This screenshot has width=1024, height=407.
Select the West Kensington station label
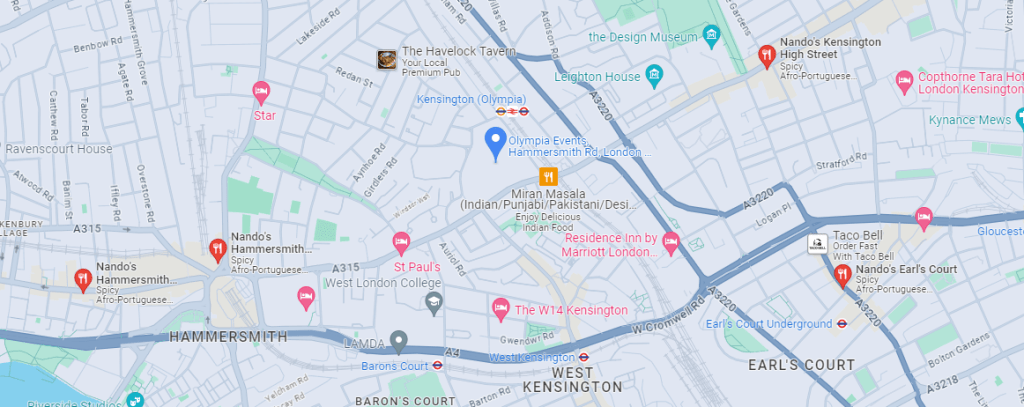click(x=532, y=357)
